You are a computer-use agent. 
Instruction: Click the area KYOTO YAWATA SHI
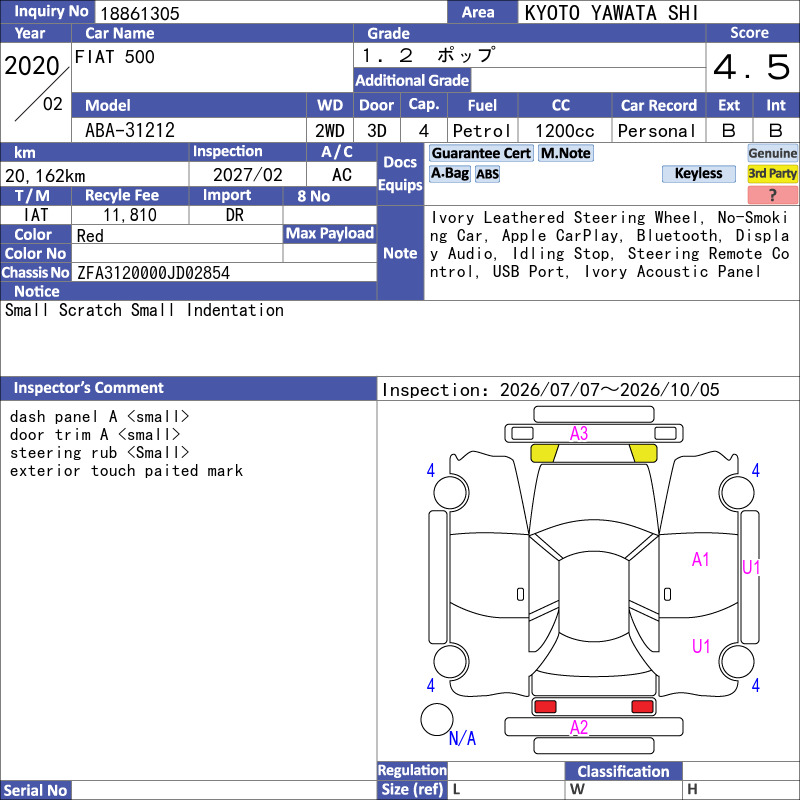click(x=611, y=13)
